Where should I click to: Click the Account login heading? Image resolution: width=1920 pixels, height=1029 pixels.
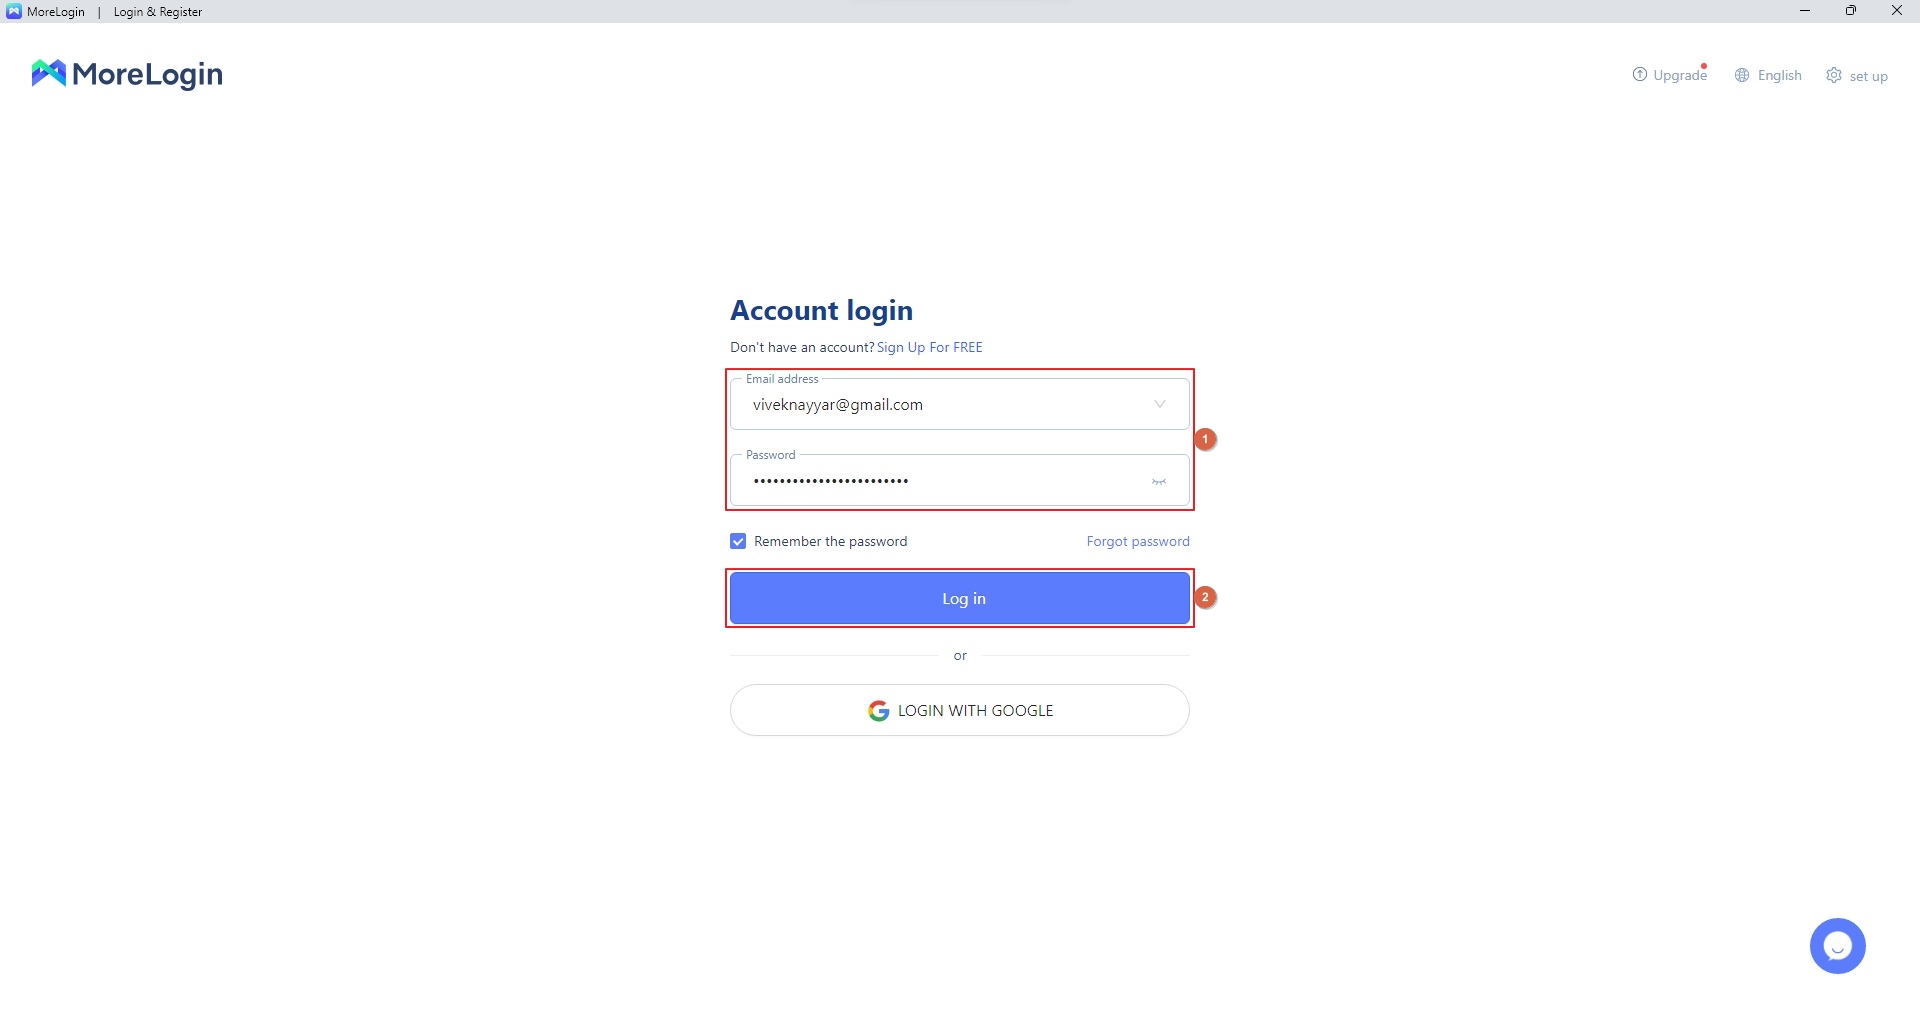tap(821, 310)
